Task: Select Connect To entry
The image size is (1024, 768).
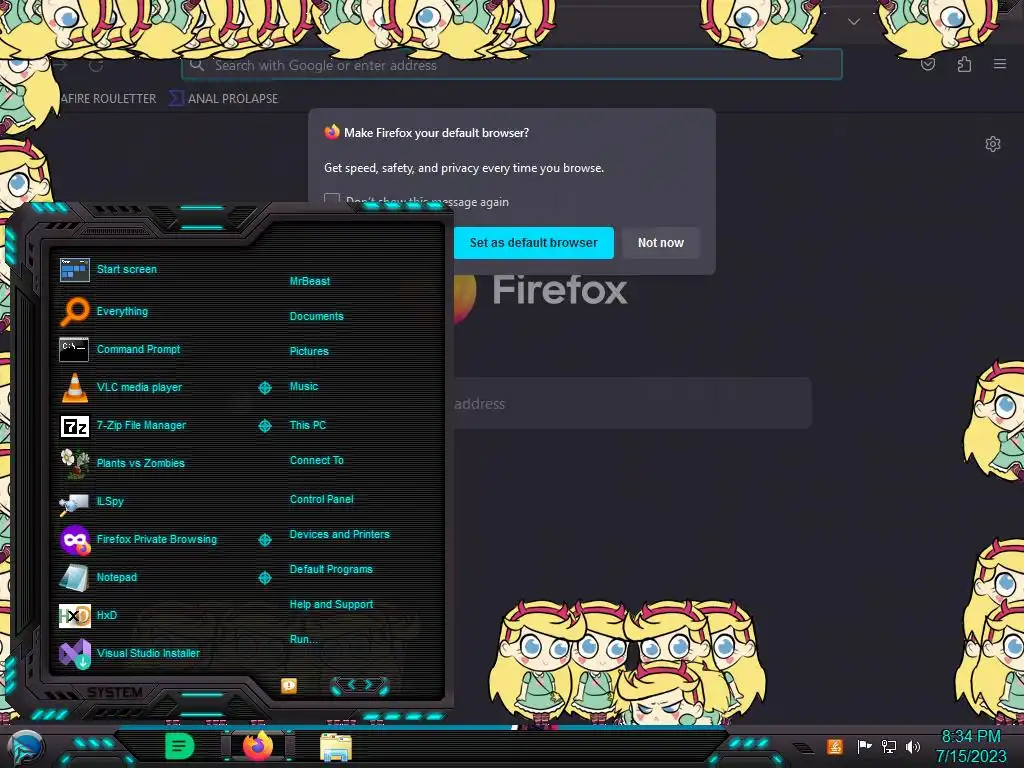Action: tap(317, 460)
